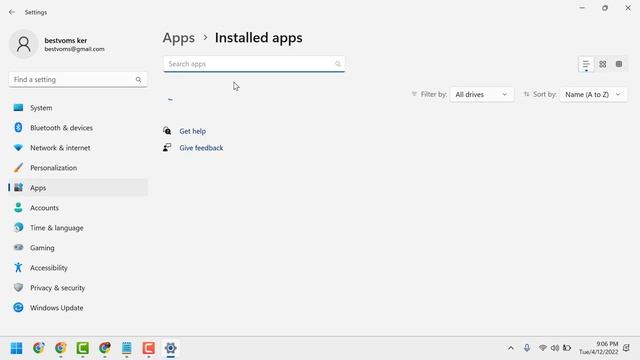This screenshot has height=360, width=640.
Task: Open Bluetooth & devices settings
Action: pos(78,128)
